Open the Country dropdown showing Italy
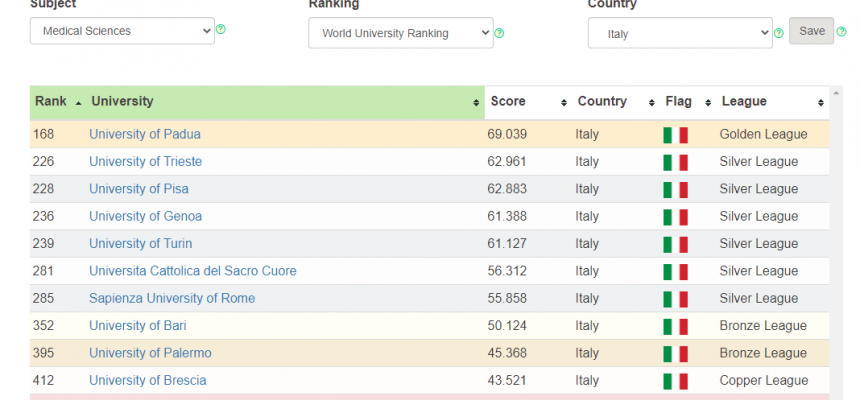The height and width of the screenshot is (400, 860). (680, 33)
